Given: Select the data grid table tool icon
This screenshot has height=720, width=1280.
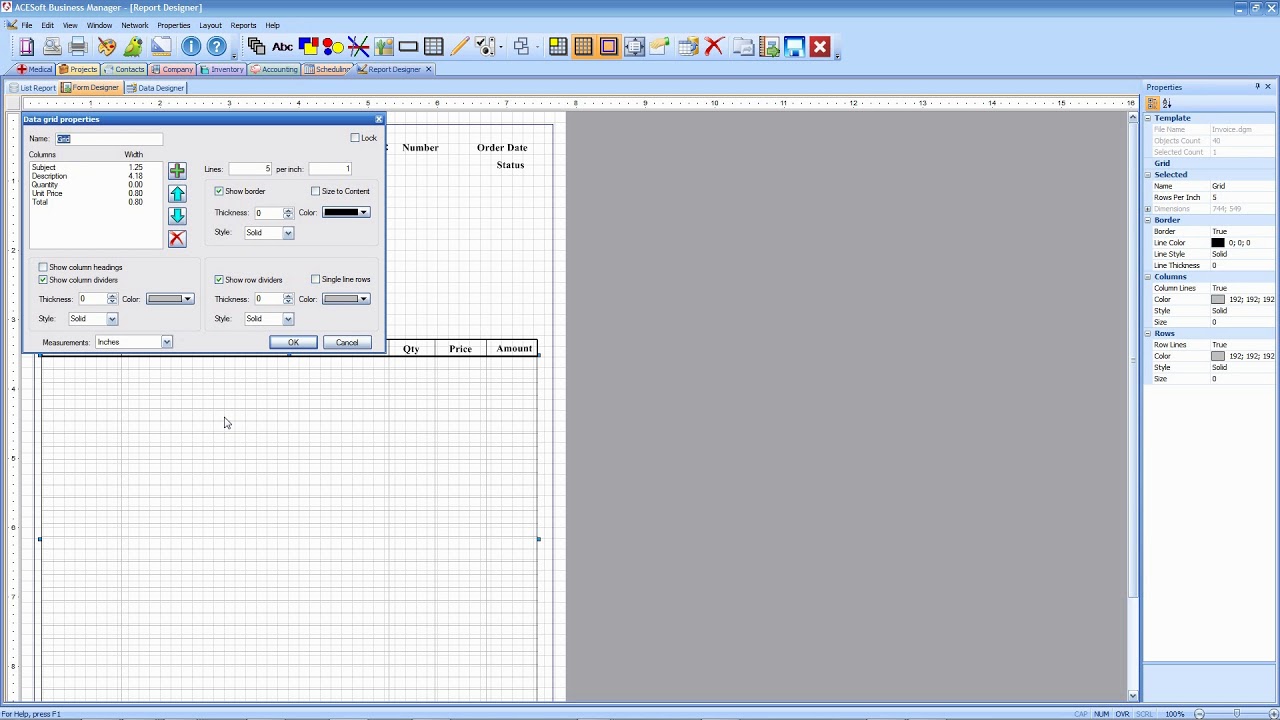Looking at the screenshot, I should click(433, 46).
